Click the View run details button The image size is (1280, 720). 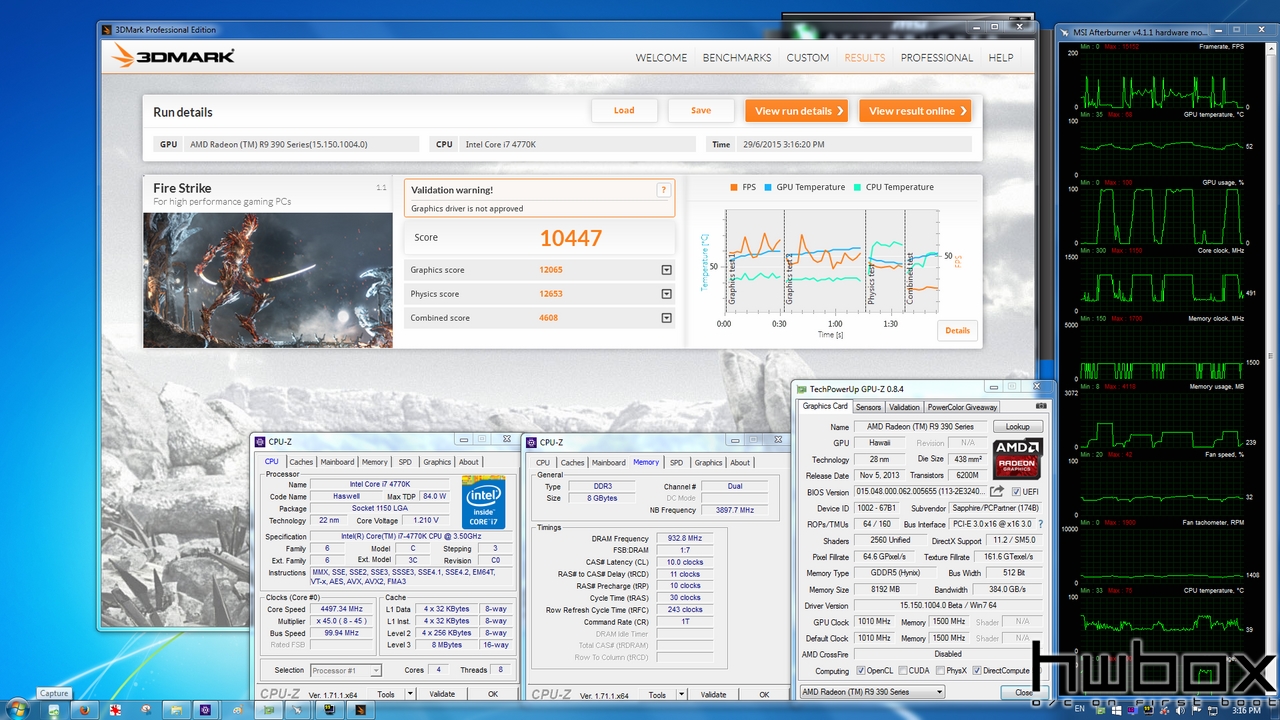[x=797, y=111]
